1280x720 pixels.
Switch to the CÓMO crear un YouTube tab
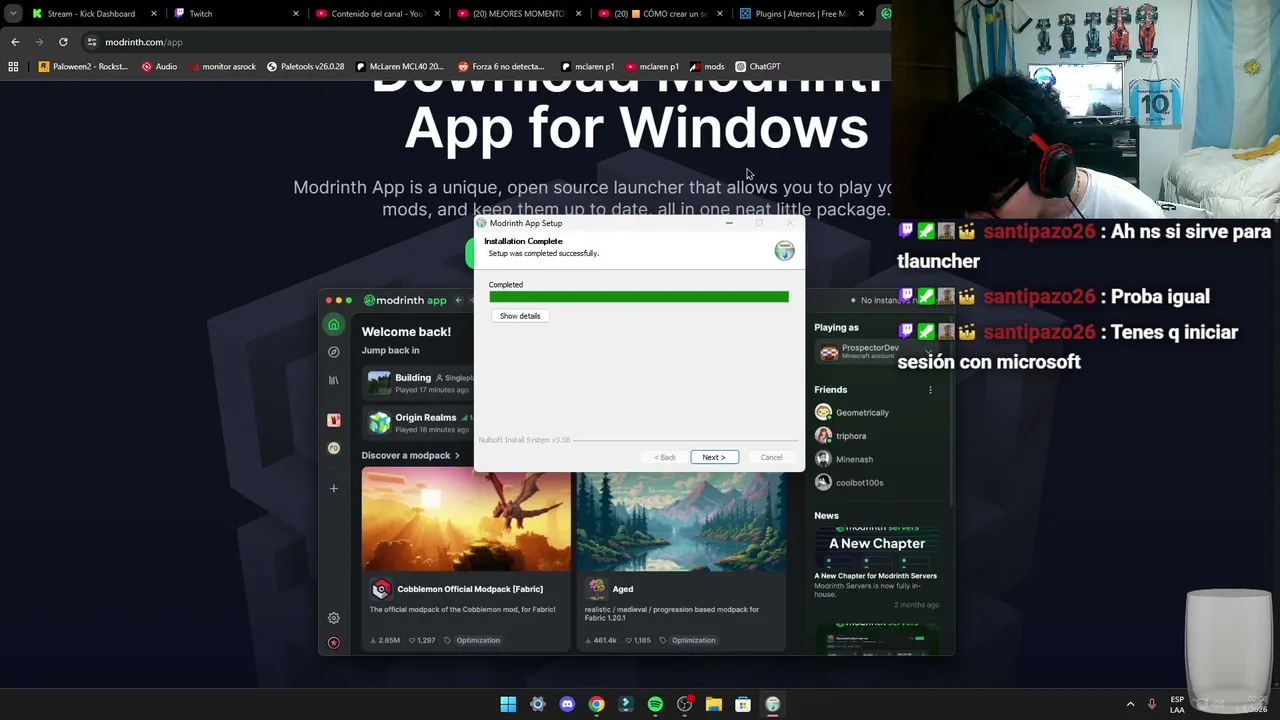click(x=661, y=14)
